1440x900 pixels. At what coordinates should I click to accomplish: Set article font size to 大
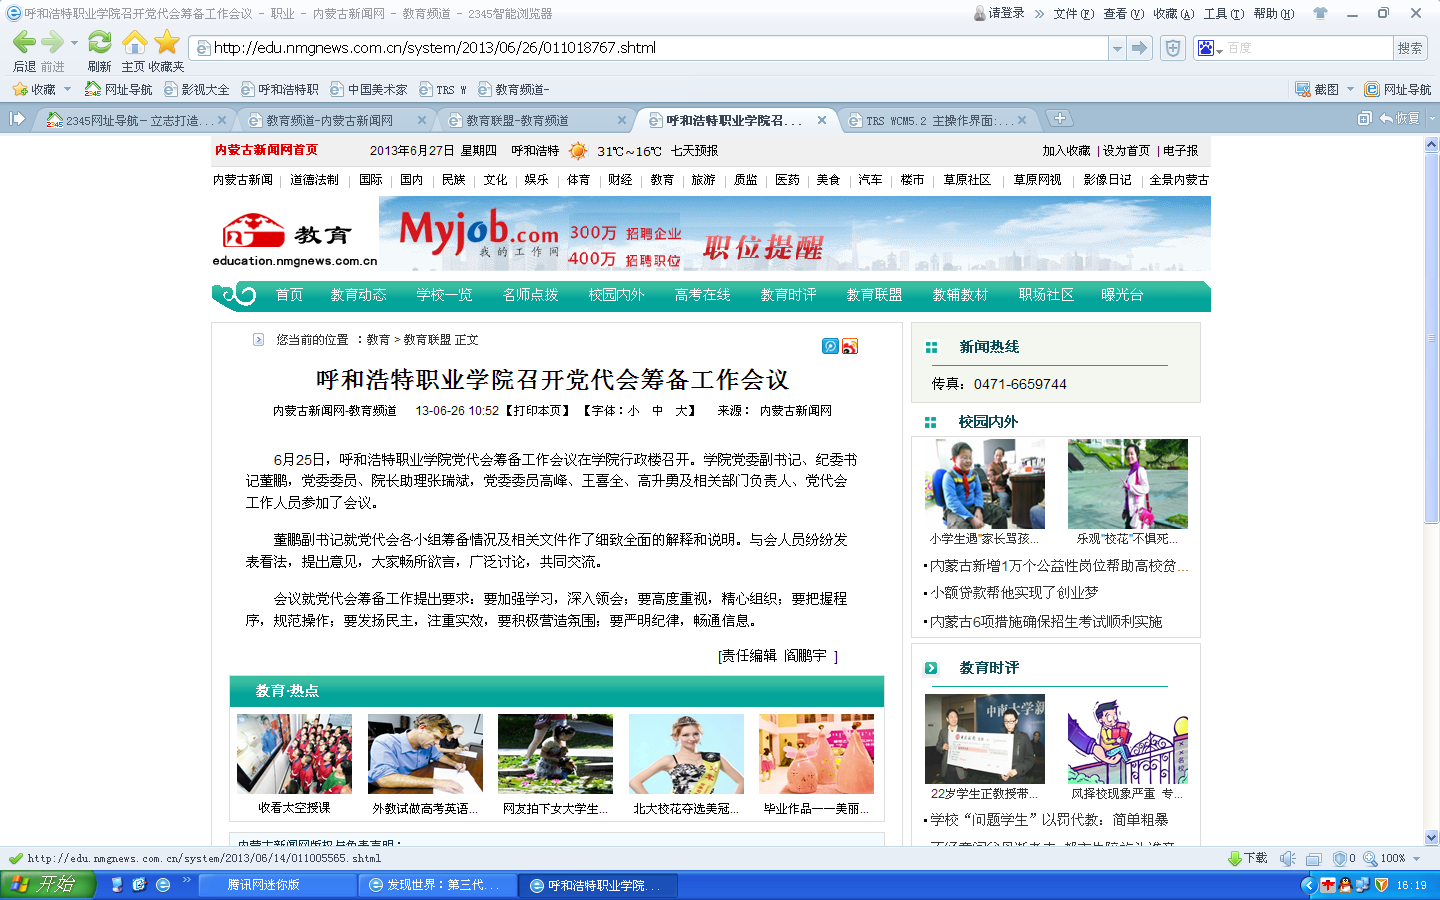pos(681,411)
